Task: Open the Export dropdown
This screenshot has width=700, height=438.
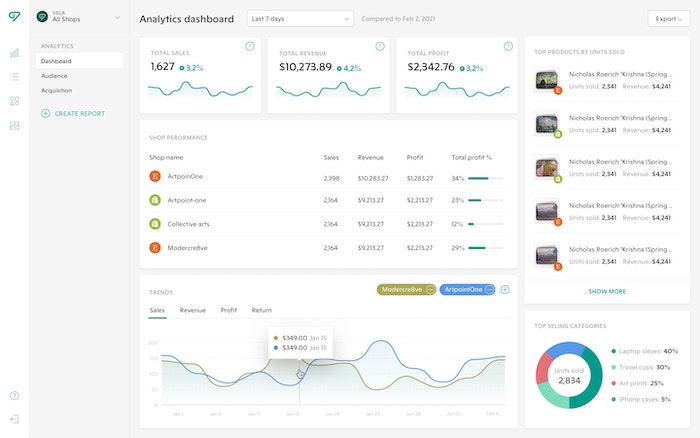Action: (x=668, y=19)
